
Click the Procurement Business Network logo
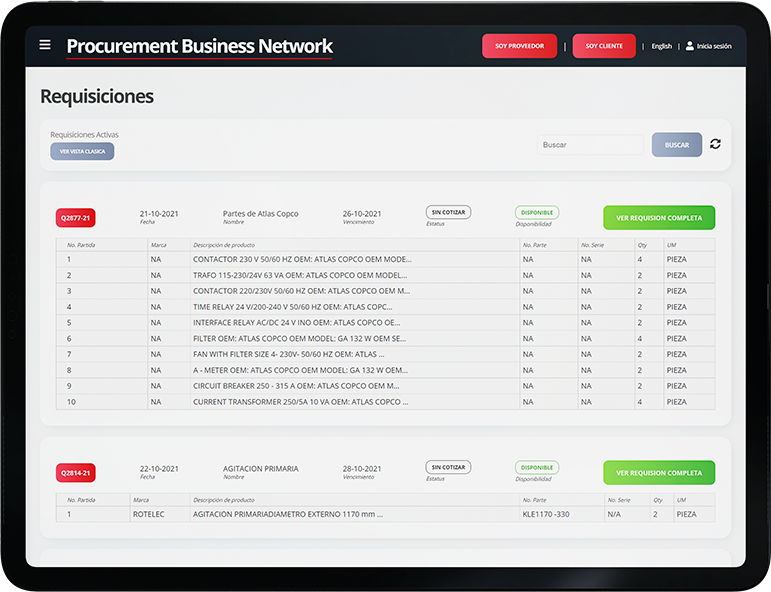coord(199,46)
